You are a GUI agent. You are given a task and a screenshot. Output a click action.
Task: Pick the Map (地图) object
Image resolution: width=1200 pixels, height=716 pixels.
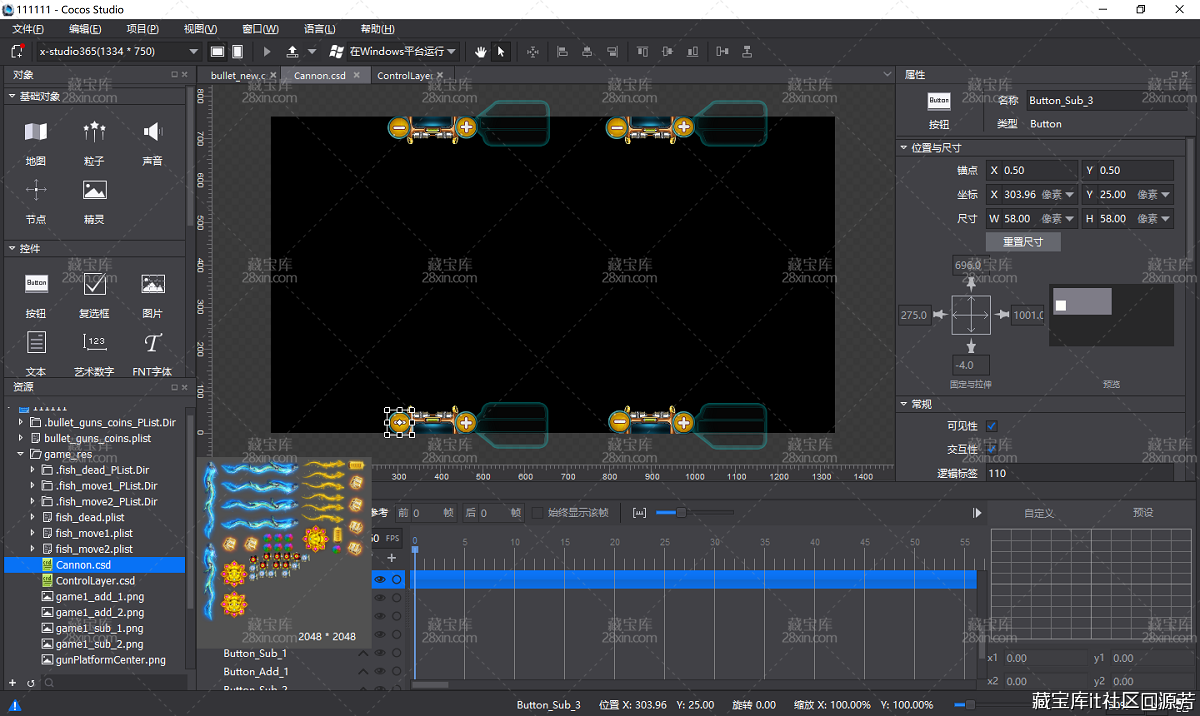click(36, 141)
